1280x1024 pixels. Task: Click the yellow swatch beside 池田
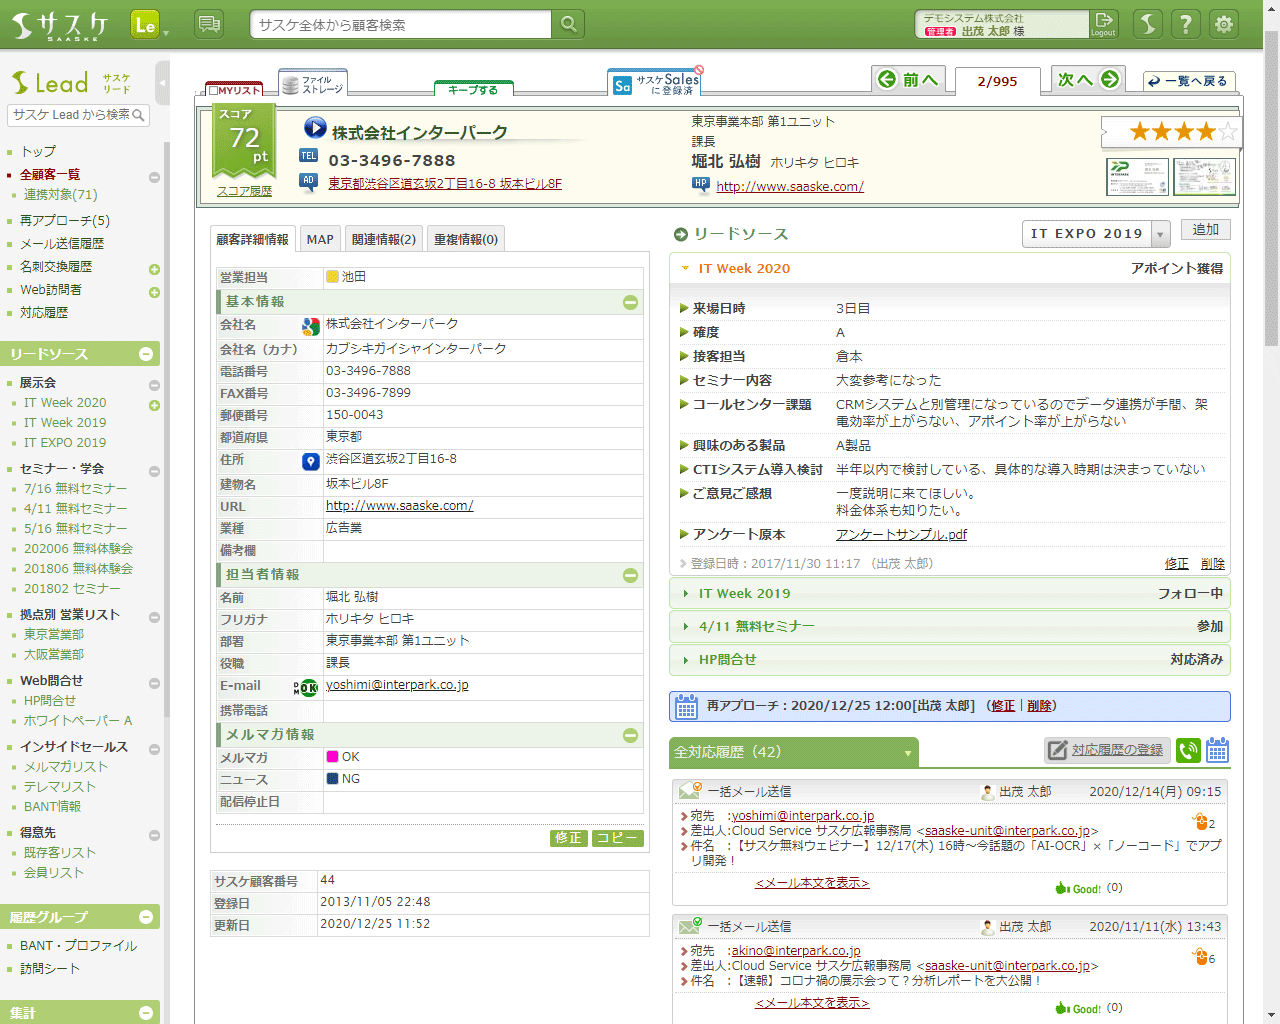[x=332, y=277]
